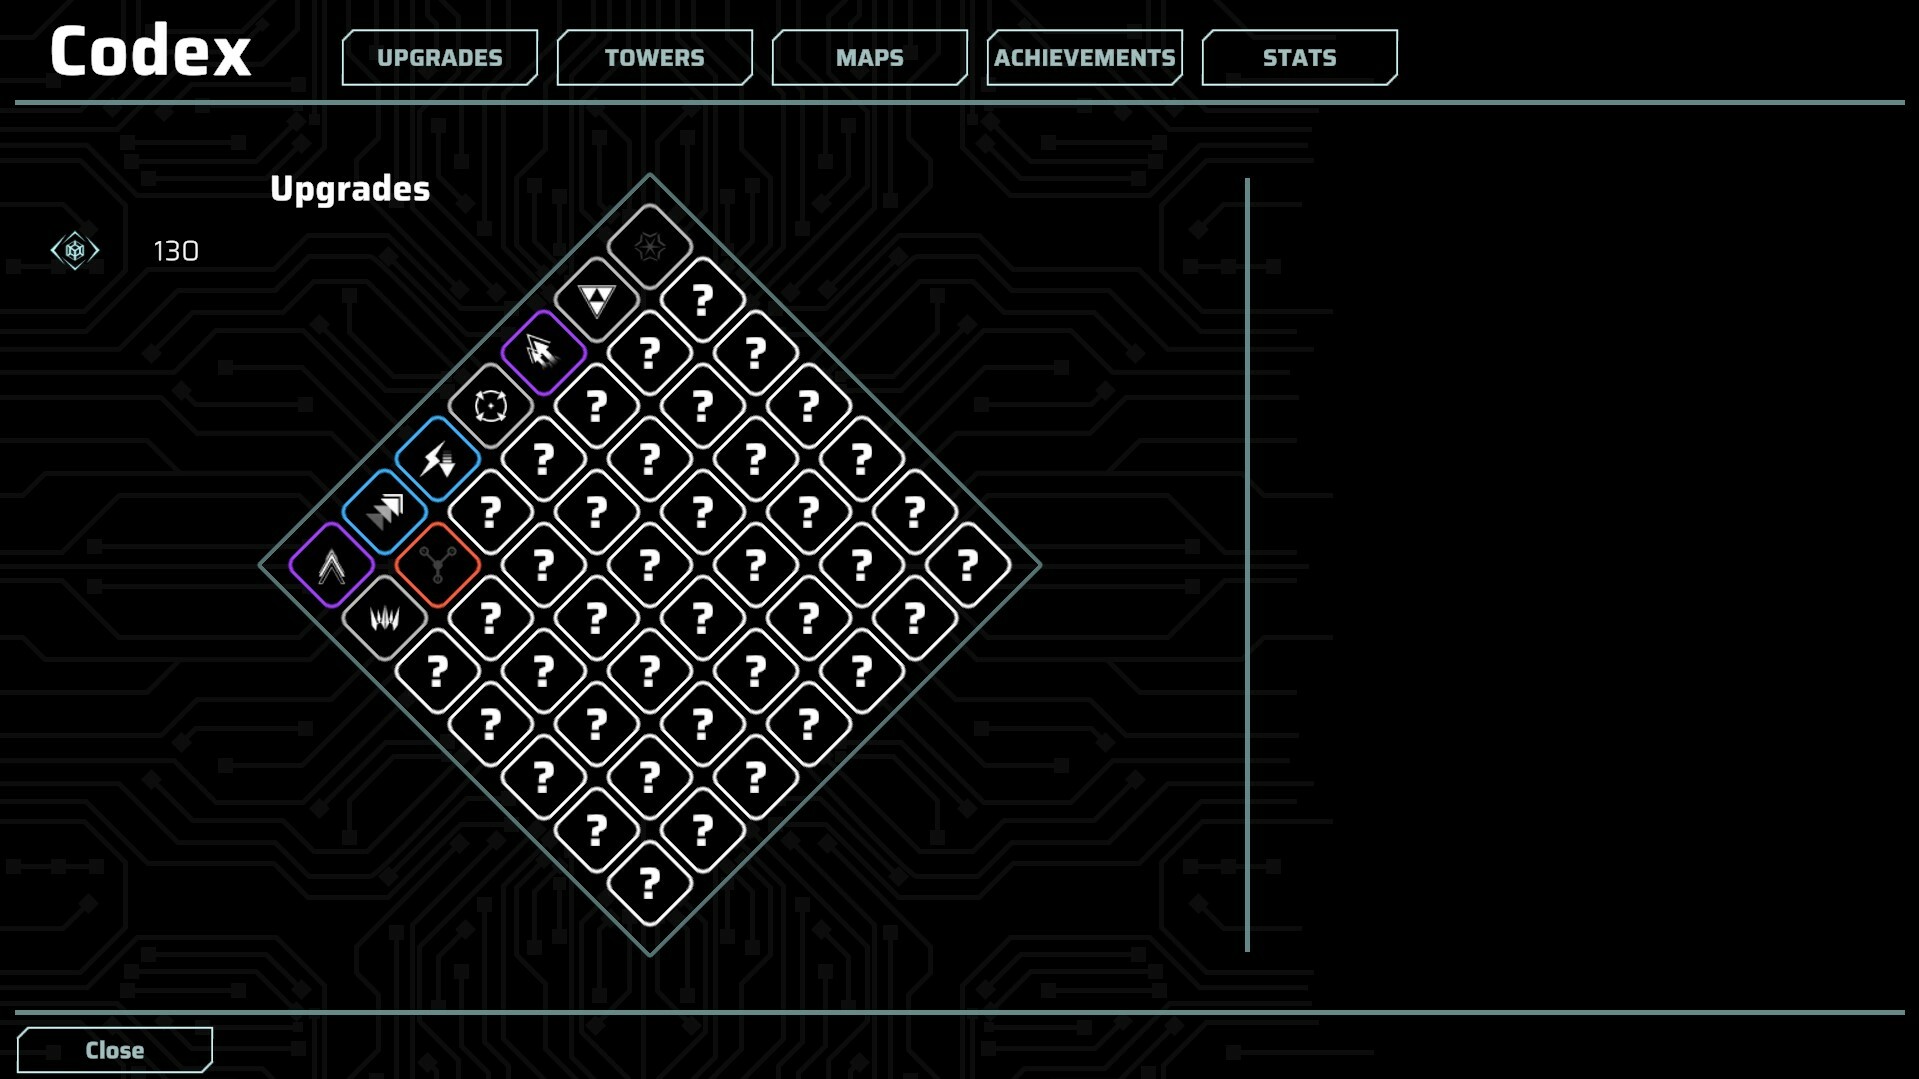Switch to the UPGRADES tab
Image resolution: width=1919 pixels, height=1079 pixels.
point(440,57)
